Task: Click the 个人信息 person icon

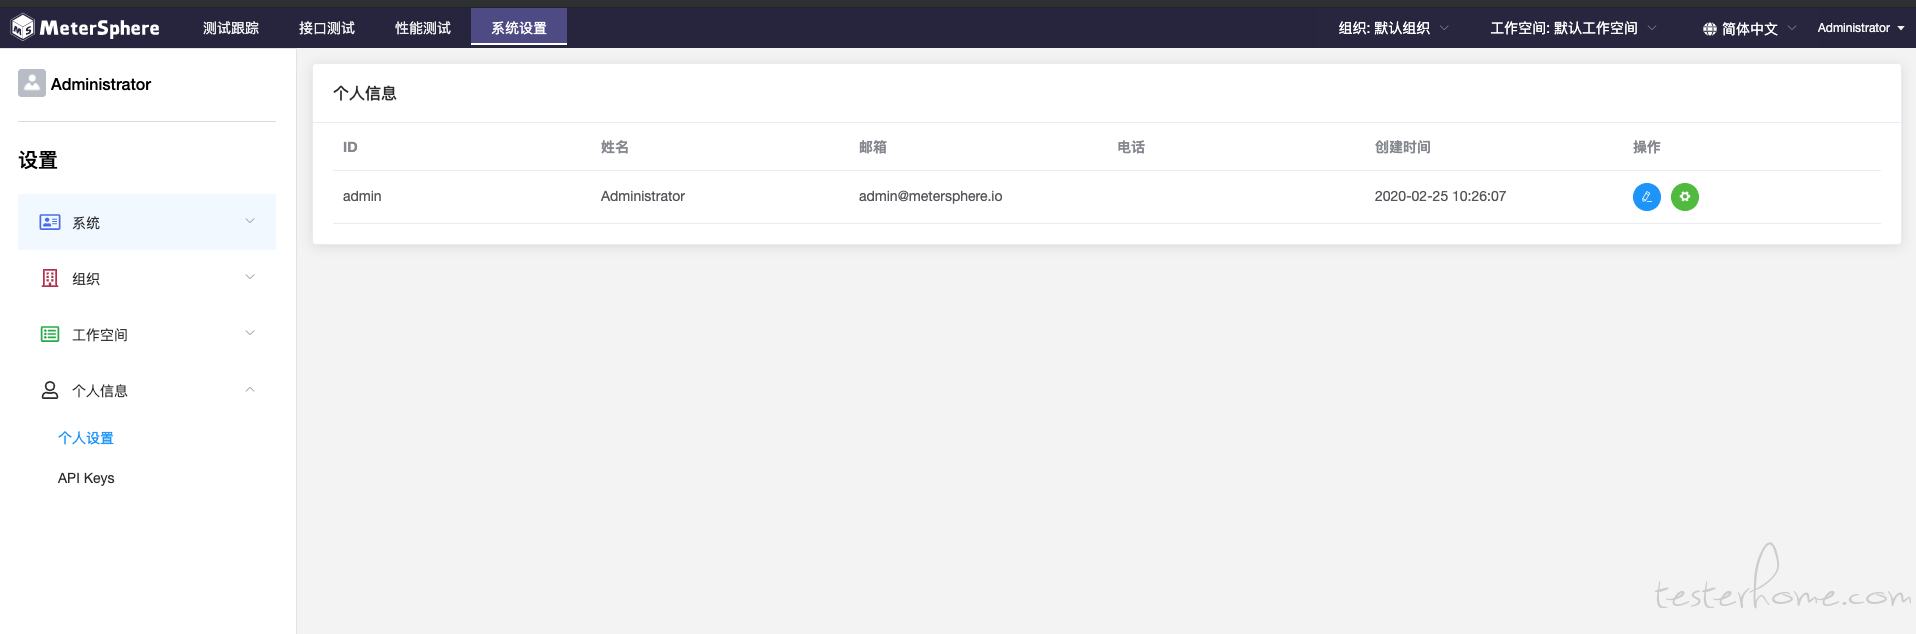Action: (50, 390)
